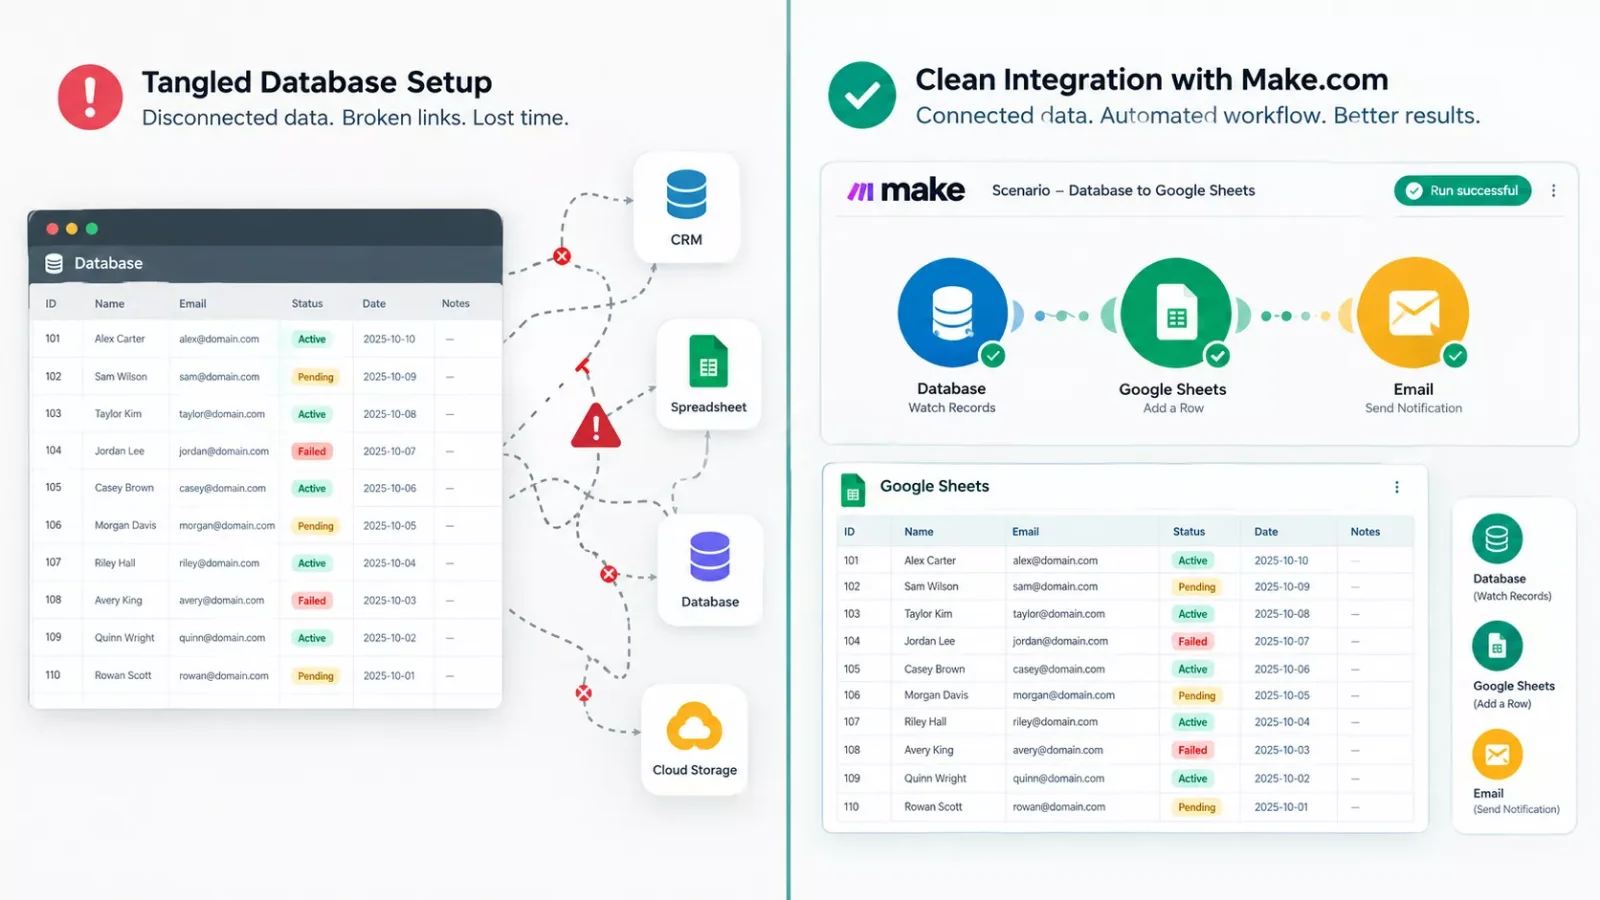Click the Scenario – Database to Google Sheets title

1123,190
